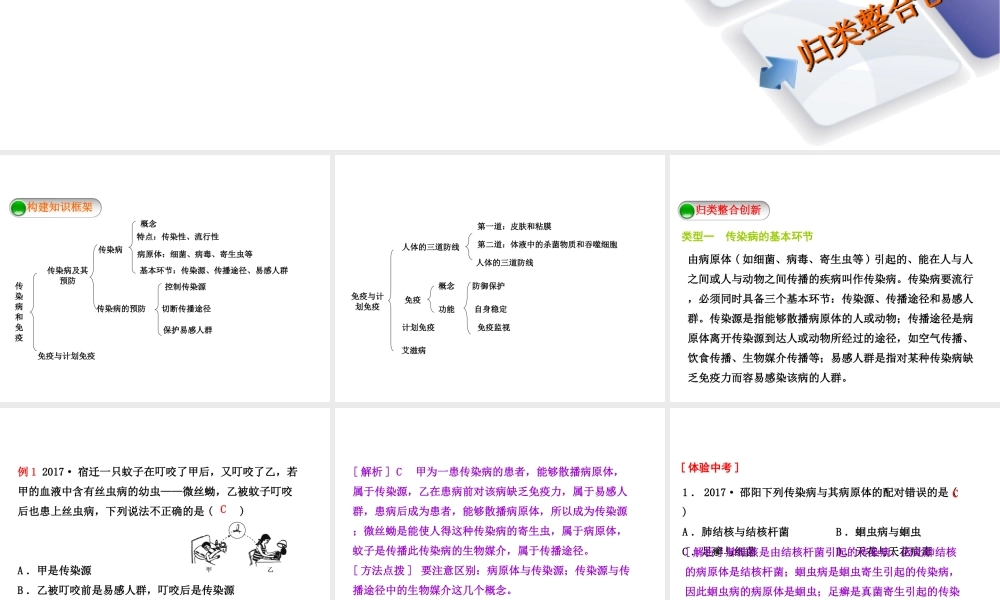
Task: Click the ［解析］C heading
Action: tap(378, 472)
